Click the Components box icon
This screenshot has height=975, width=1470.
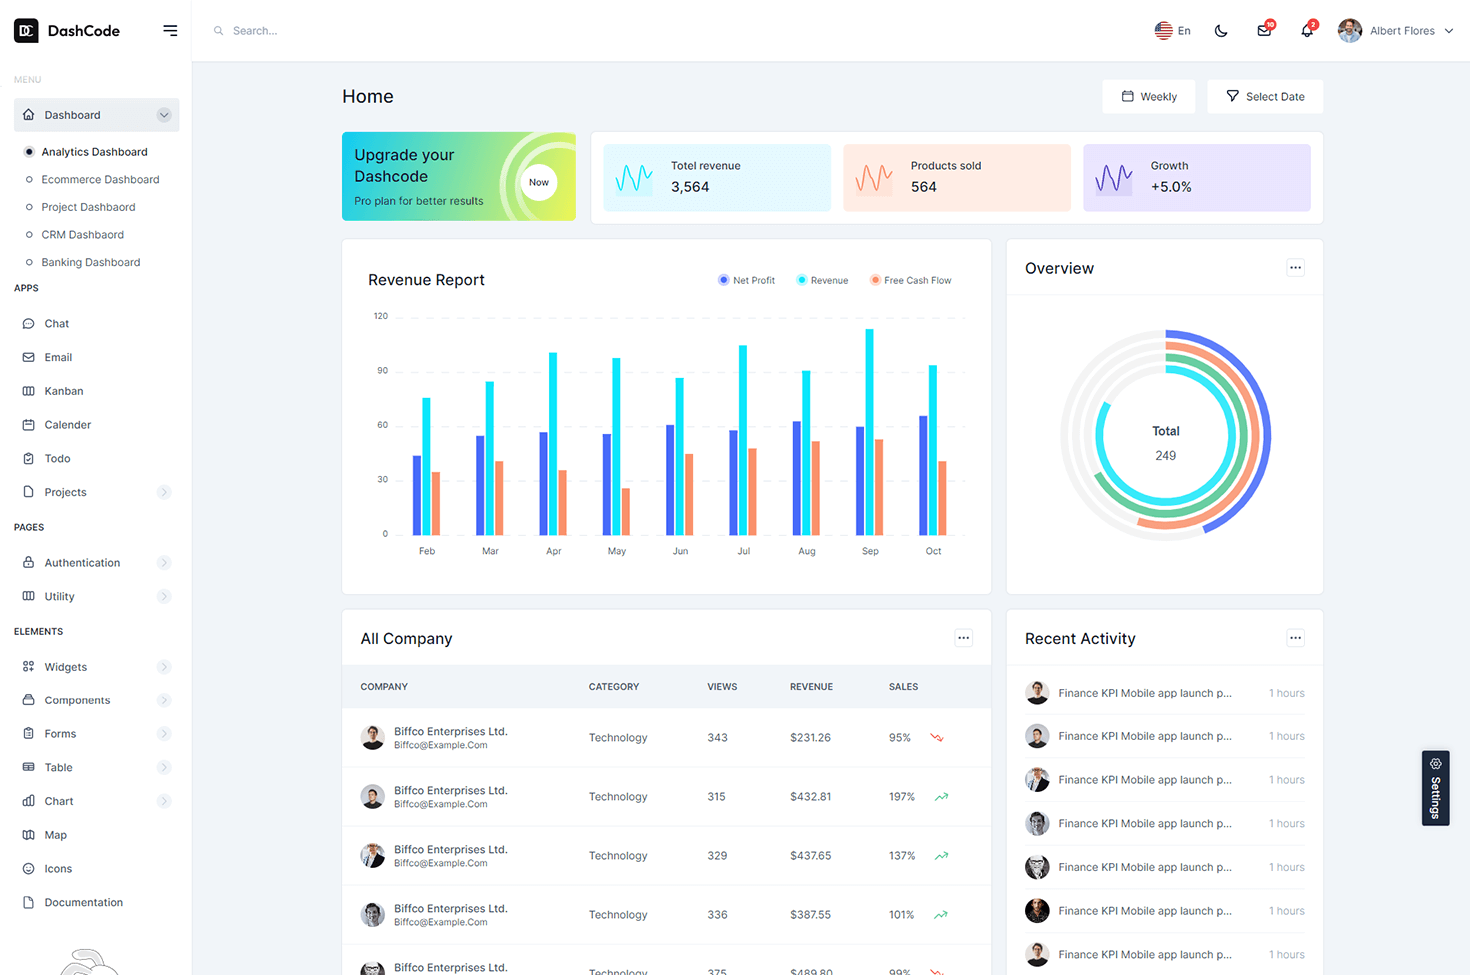28,700
